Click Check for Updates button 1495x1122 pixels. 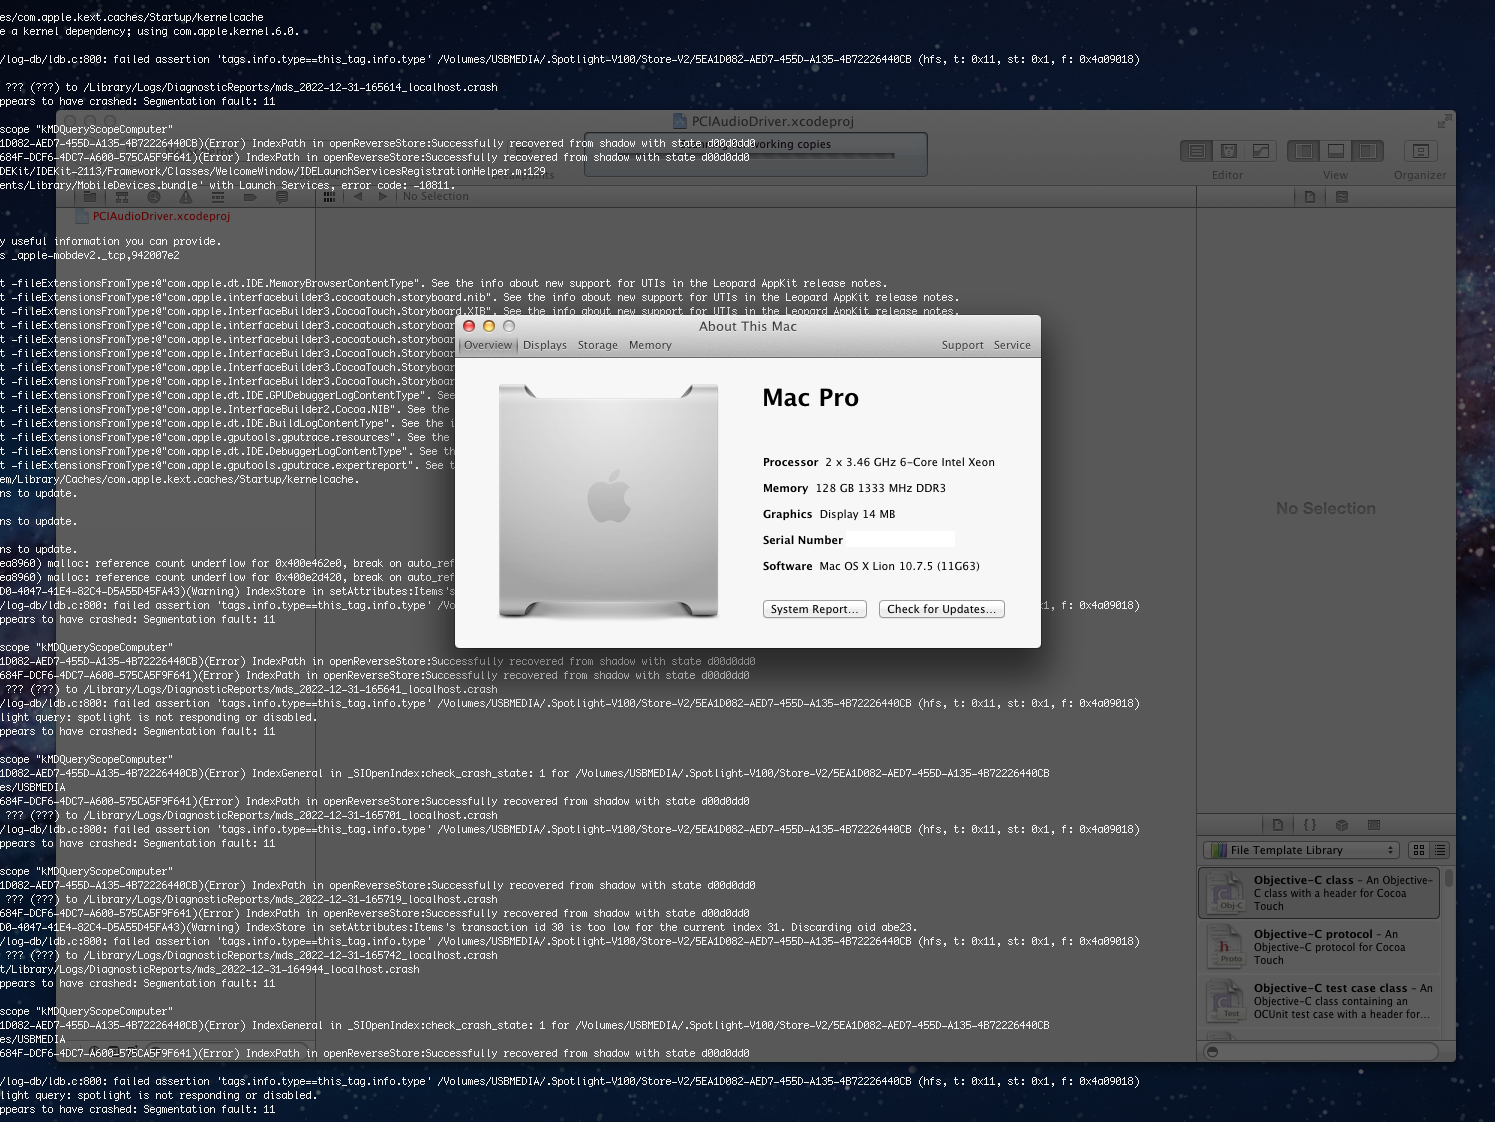pos(941,609)
